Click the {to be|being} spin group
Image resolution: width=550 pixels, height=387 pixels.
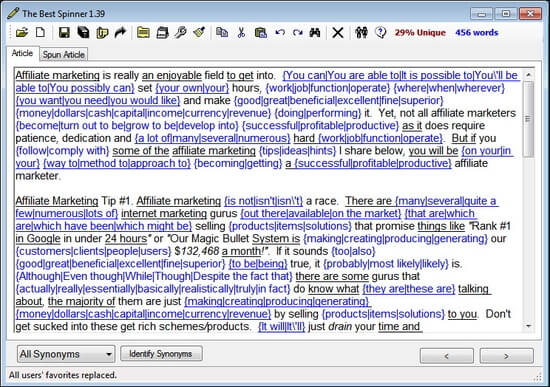tap(258, 263)
